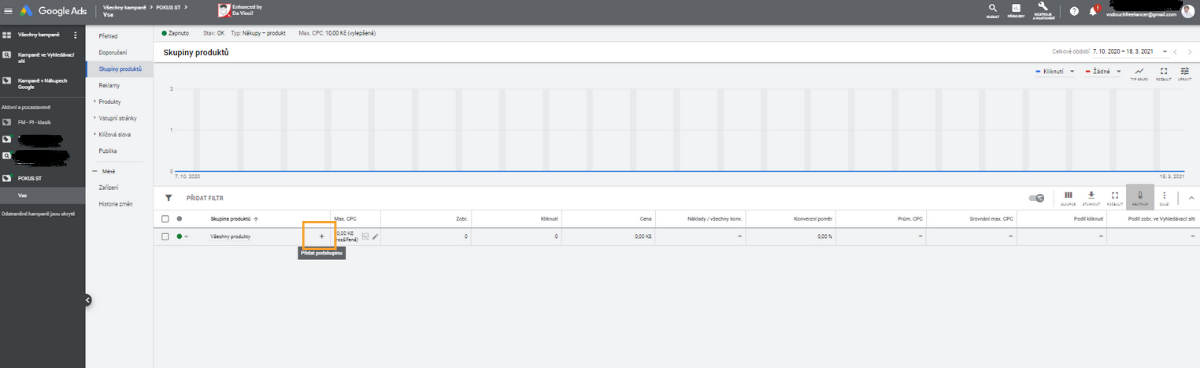
Task: Open the Přehled page
Action: coord(108,36)
